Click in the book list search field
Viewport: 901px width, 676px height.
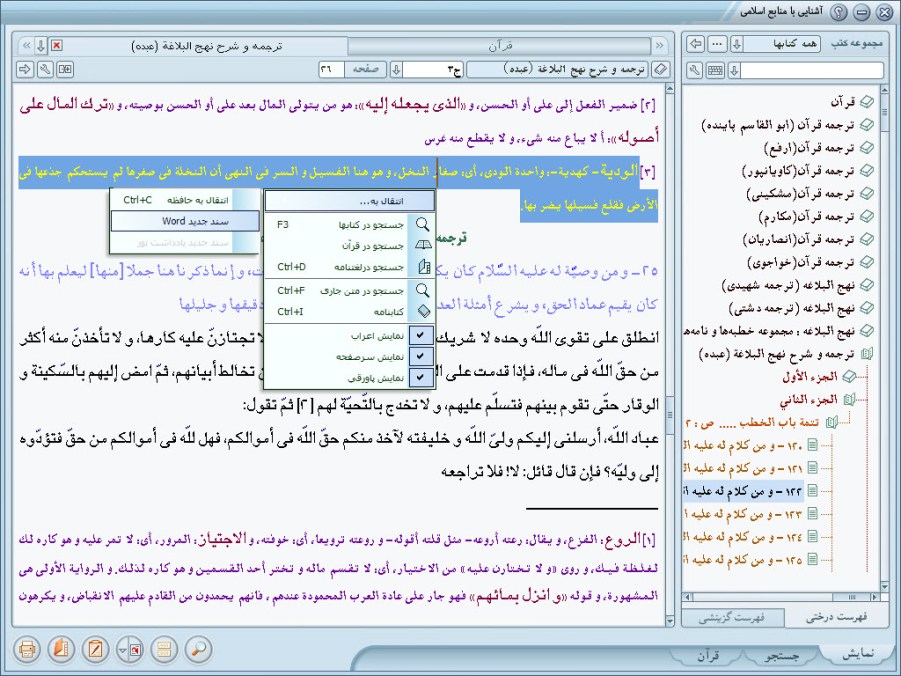pos(812,71)
